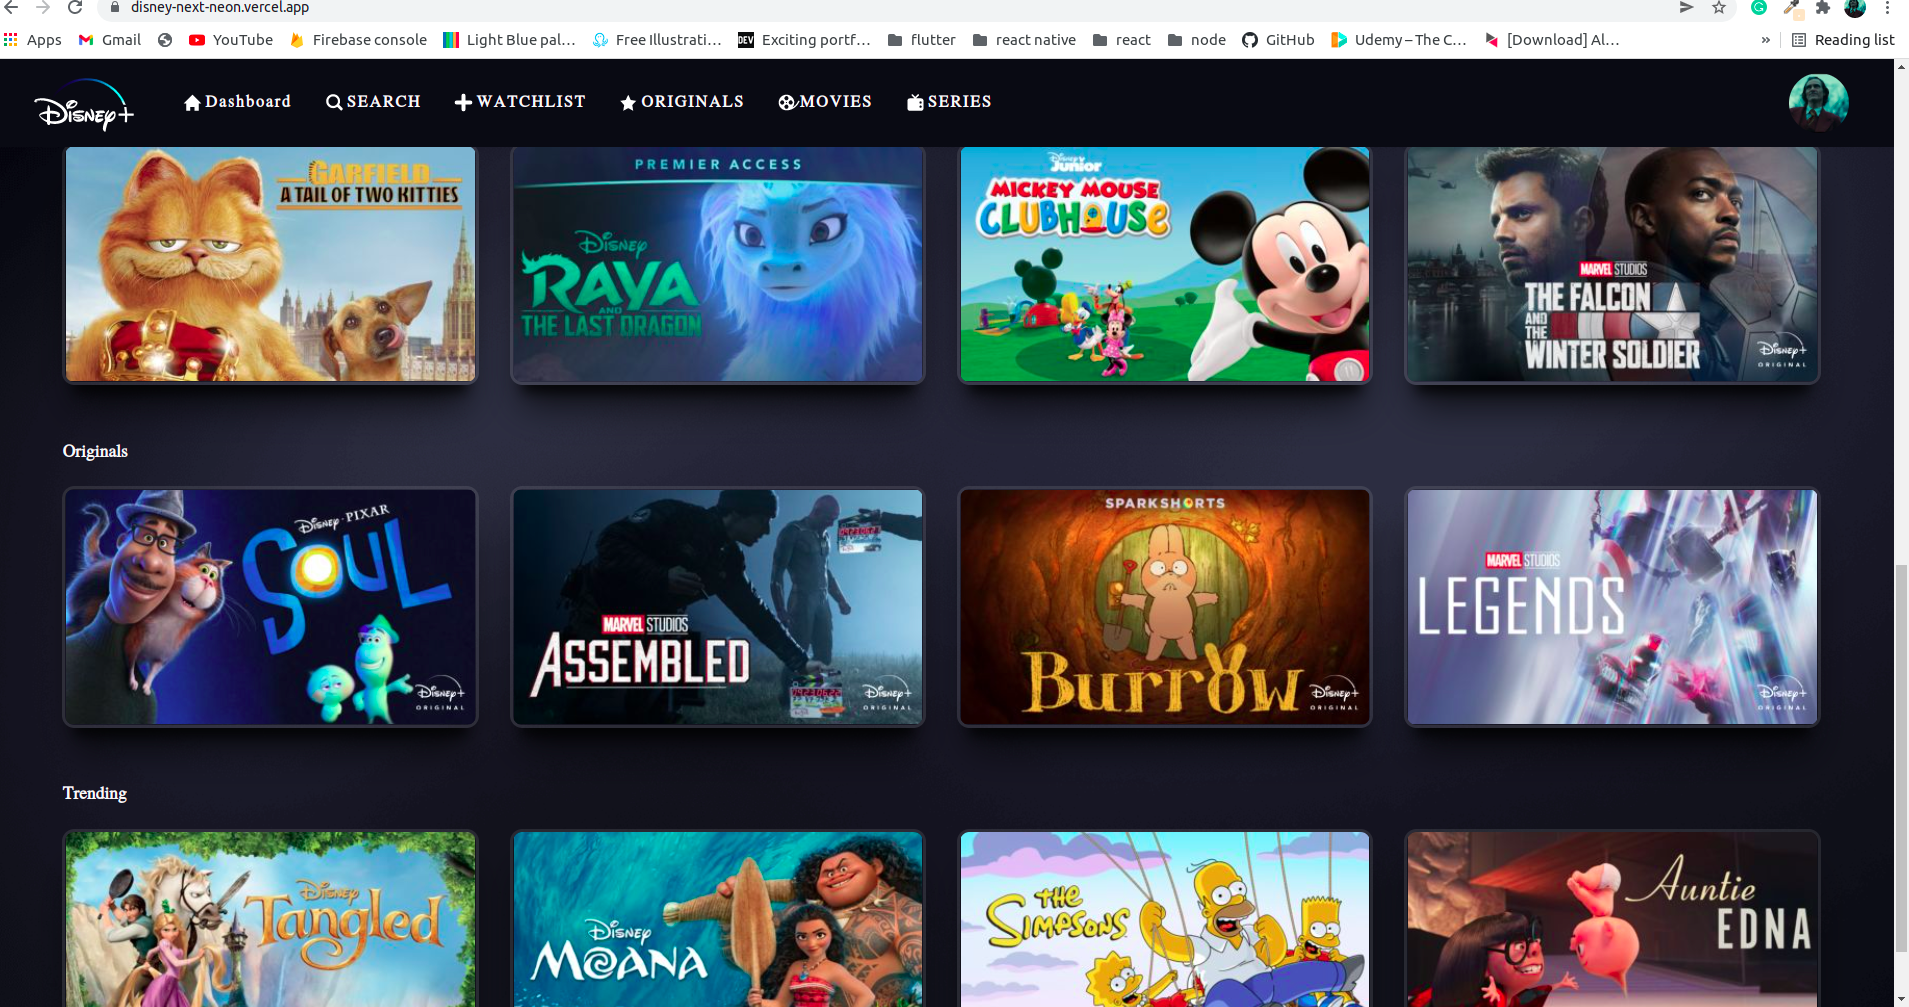Viewport: 1909px width, 1007px height.
Task: Open Raya and the Last Dragon card
Action: 718,264
